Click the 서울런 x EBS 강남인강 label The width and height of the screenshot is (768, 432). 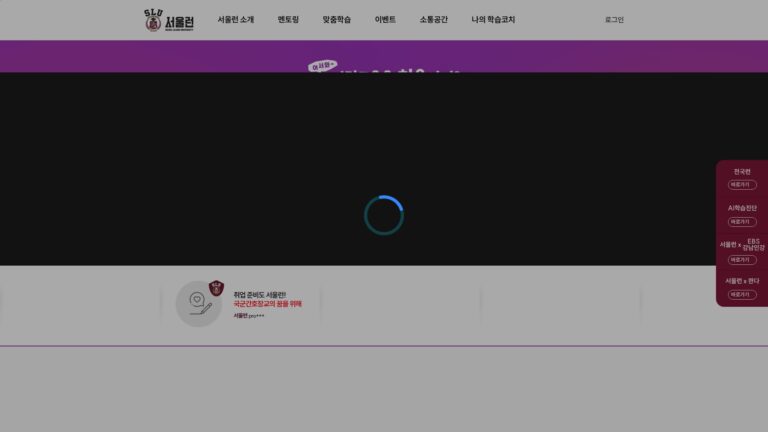(742, 244)
